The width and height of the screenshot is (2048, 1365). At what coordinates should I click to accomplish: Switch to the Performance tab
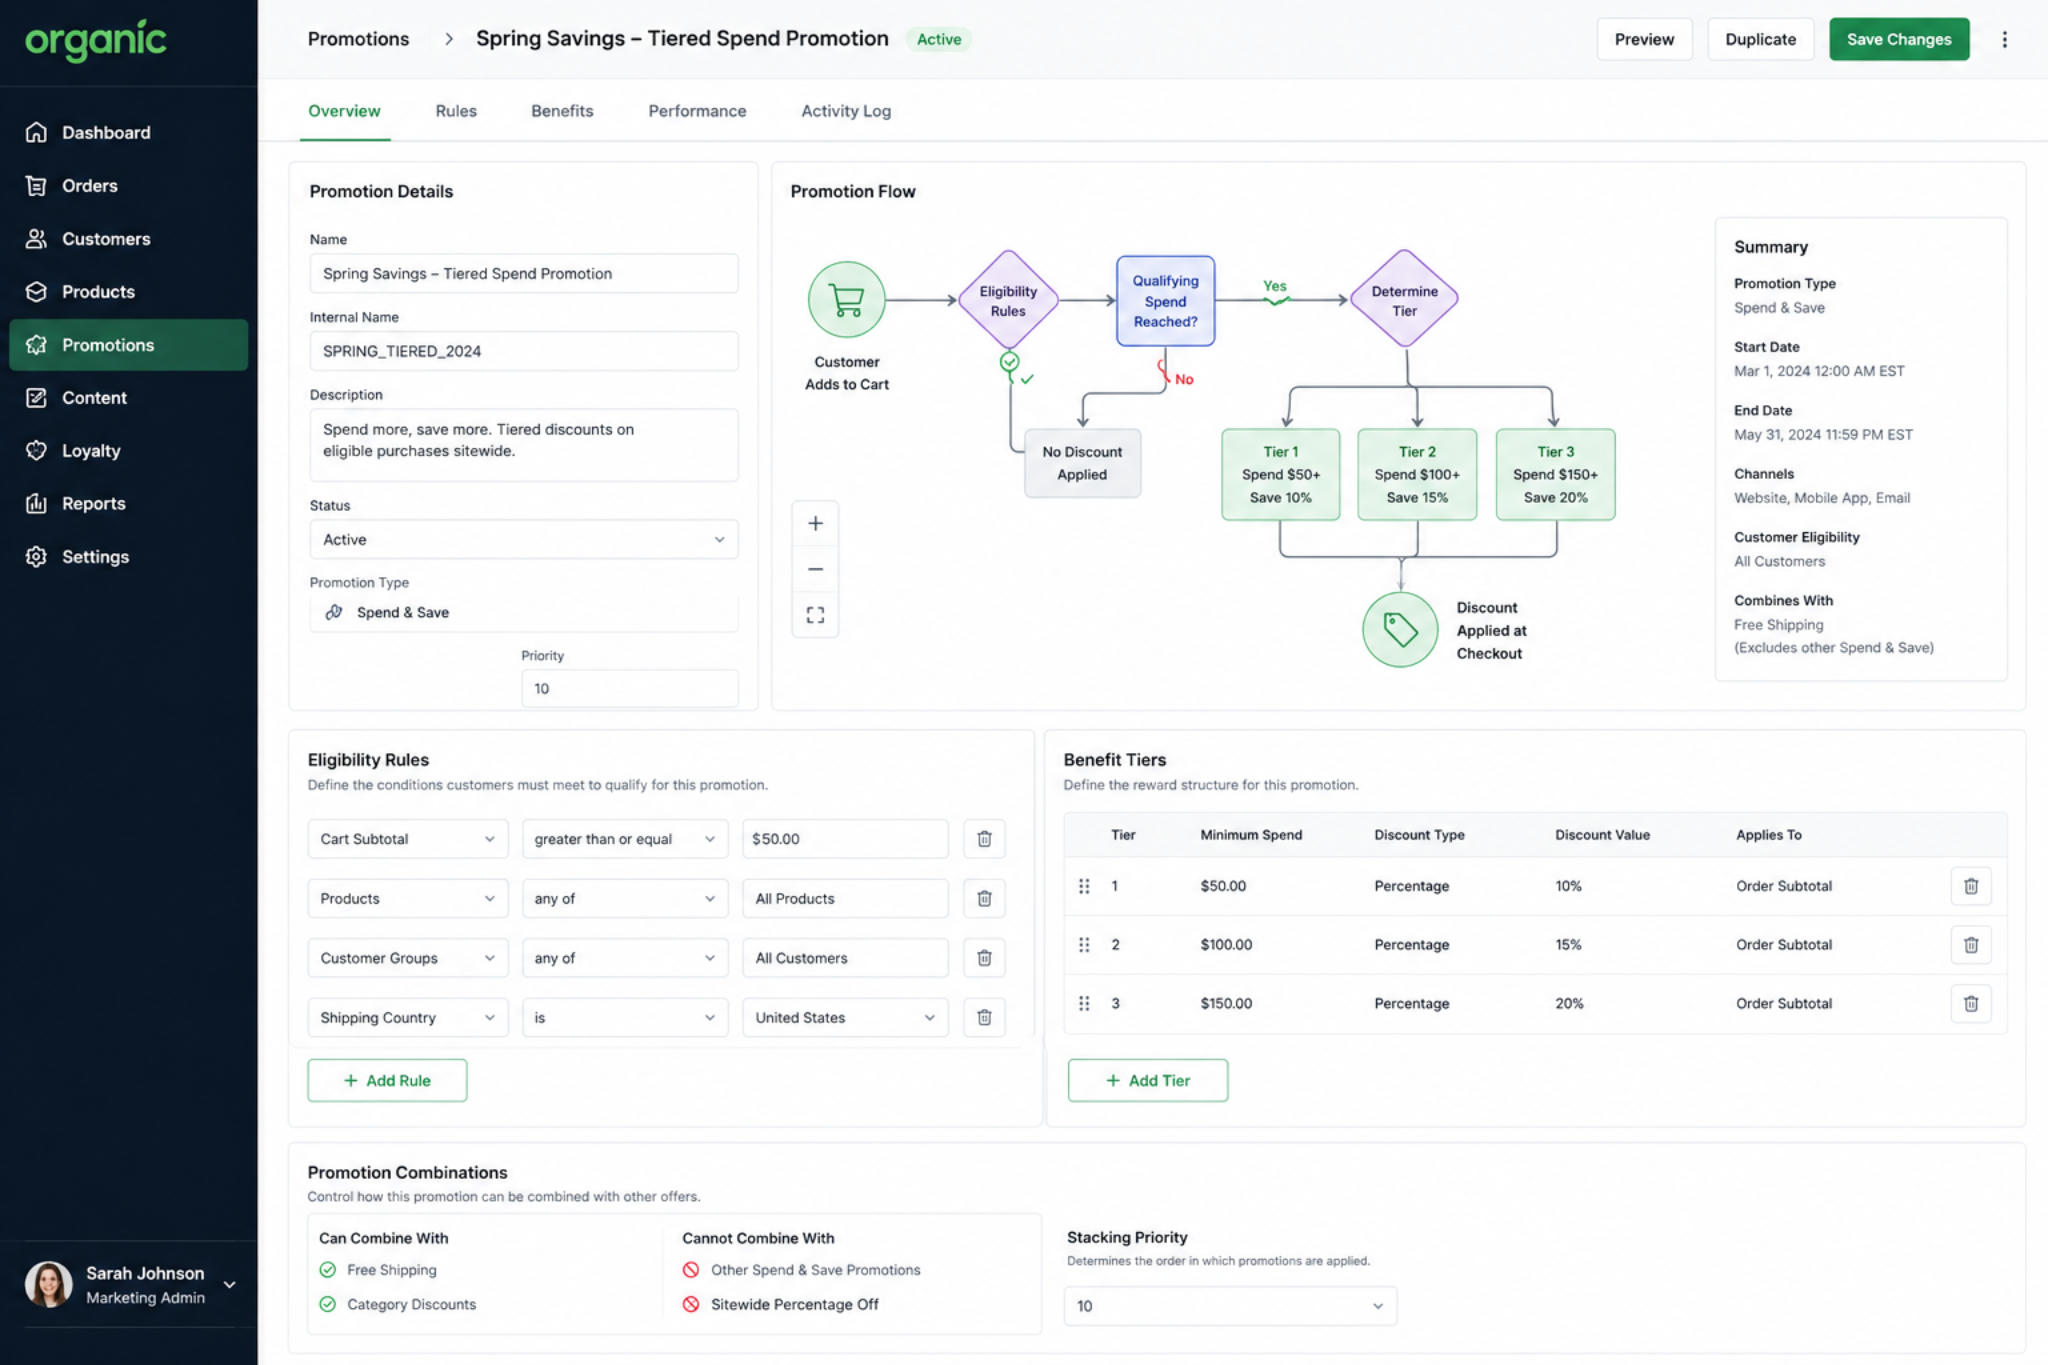coord(697,111)
